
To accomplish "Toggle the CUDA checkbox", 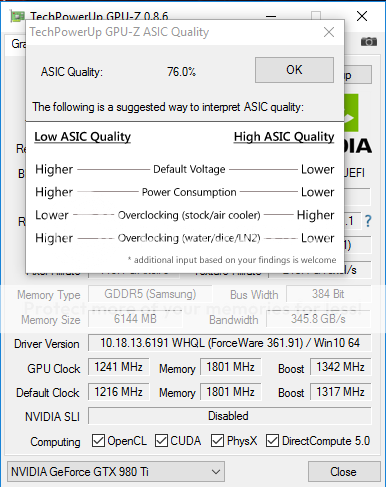I will (161, 441).
